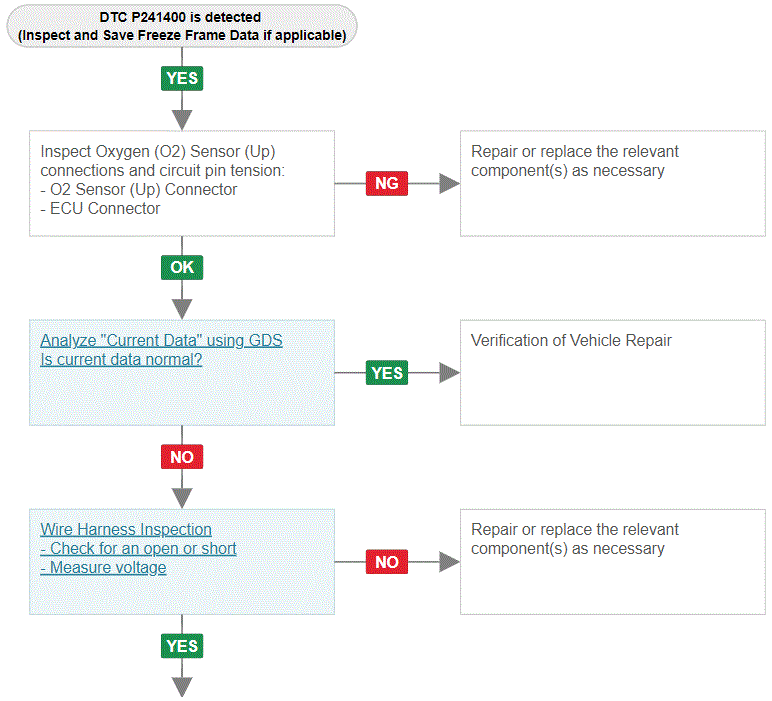Viewport: 772px width, 701px height.
Task: Click the green YES badge under the DTC header
Action: (182, 78)
